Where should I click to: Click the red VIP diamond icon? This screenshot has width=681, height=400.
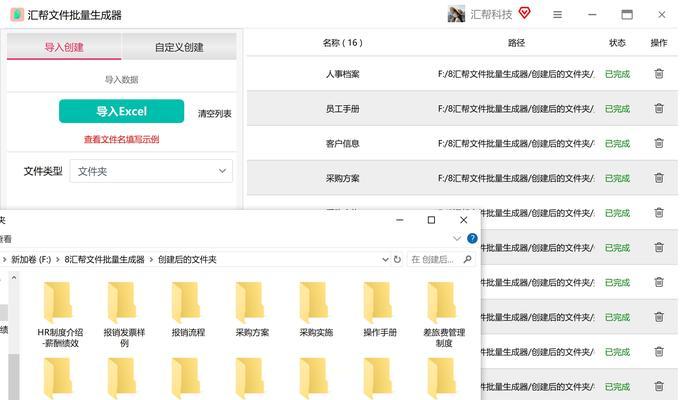pos(524,13)
